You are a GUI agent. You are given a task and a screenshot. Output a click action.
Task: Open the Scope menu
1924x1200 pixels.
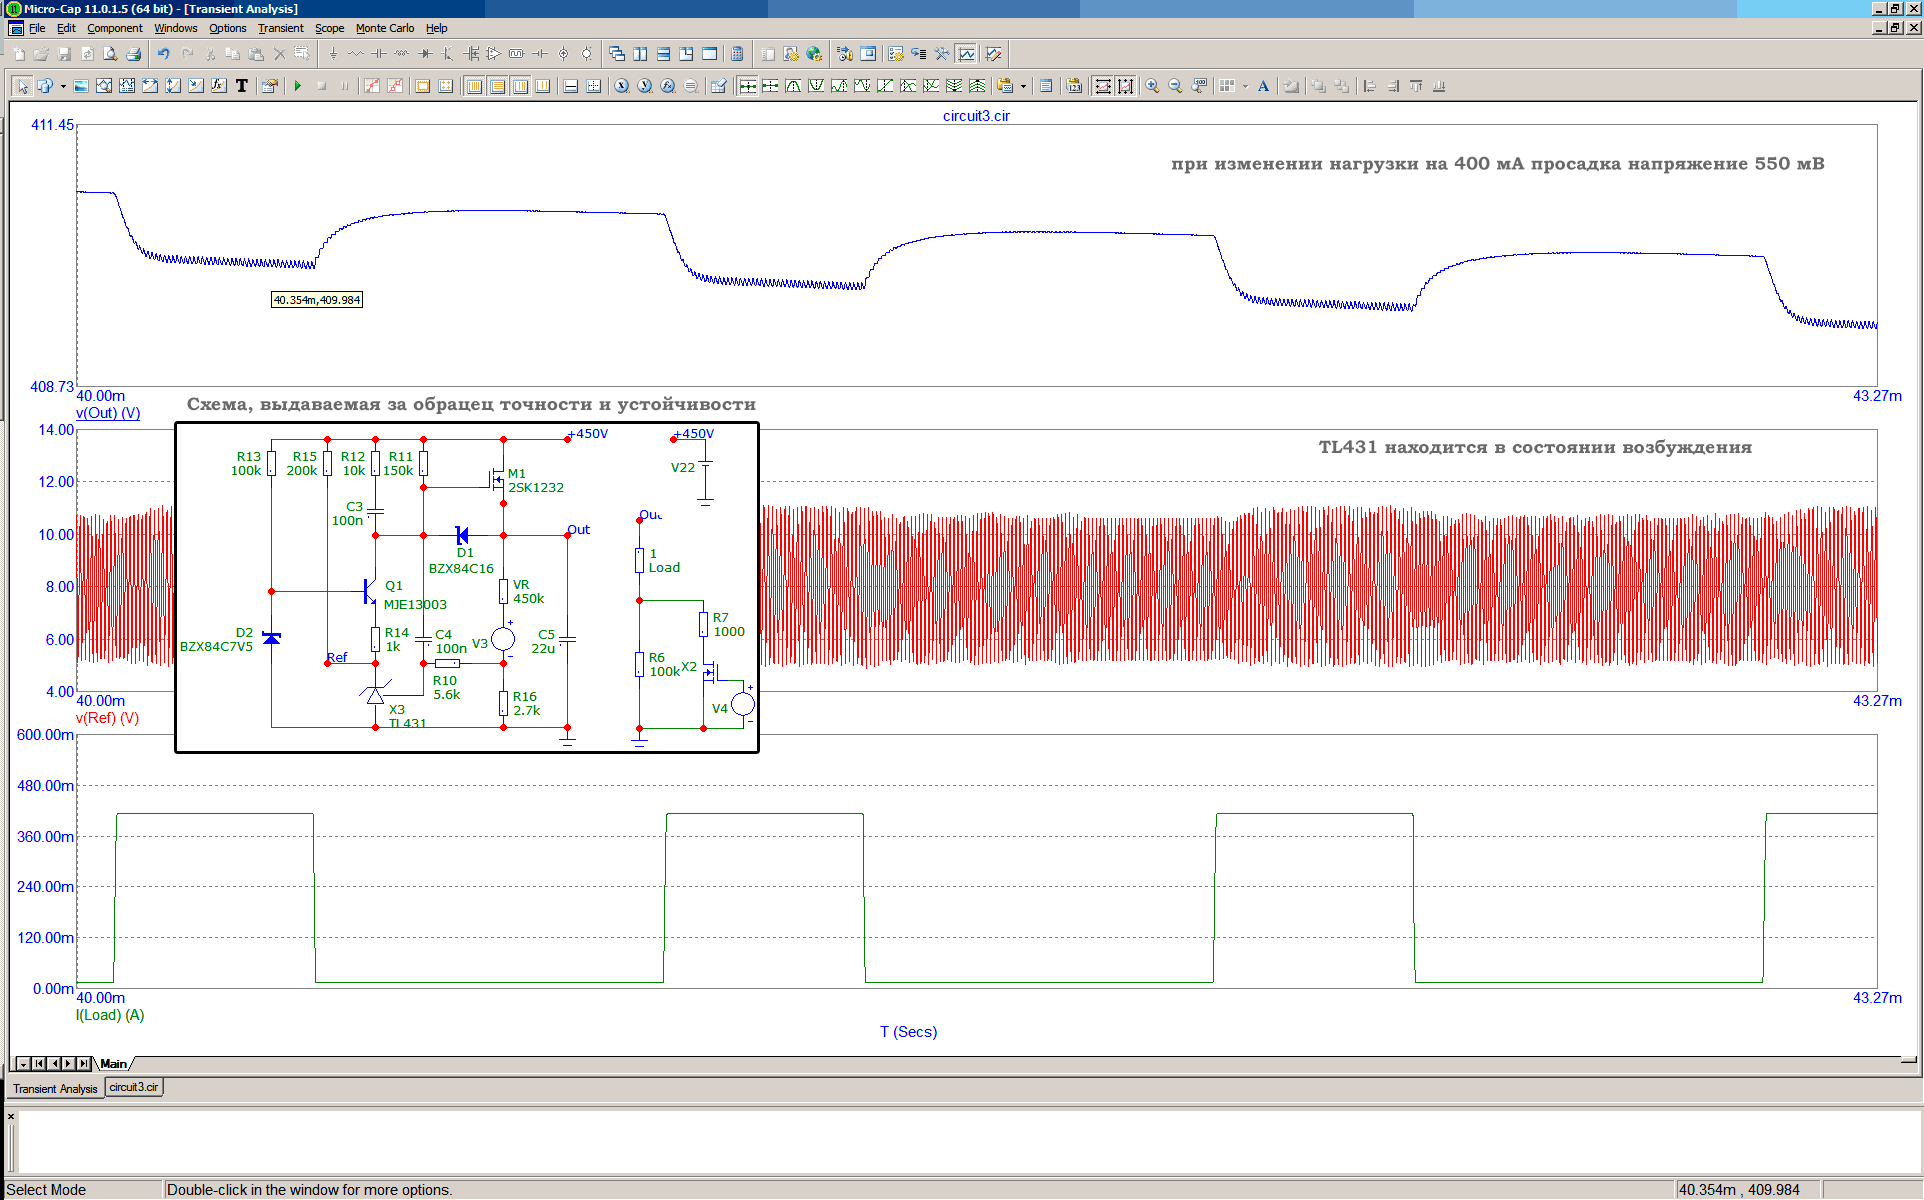pos(329,28)
